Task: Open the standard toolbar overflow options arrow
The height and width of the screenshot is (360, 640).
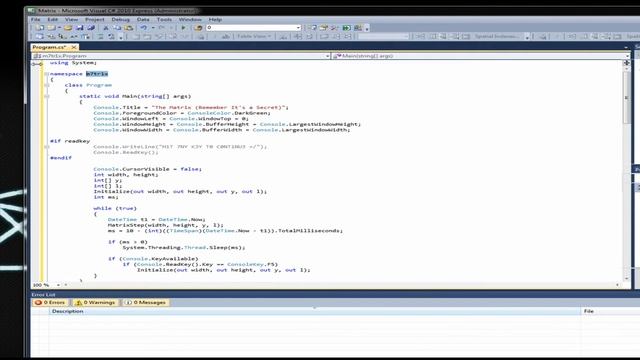Action: [367, 29]
